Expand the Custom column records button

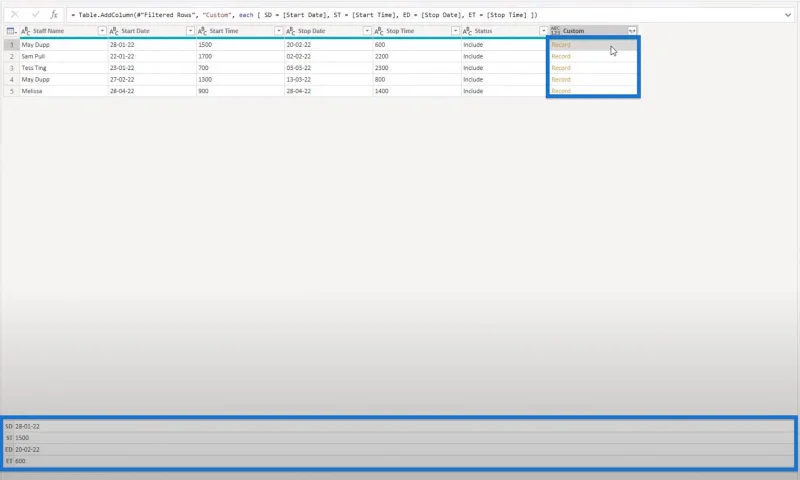coord(632,31)
